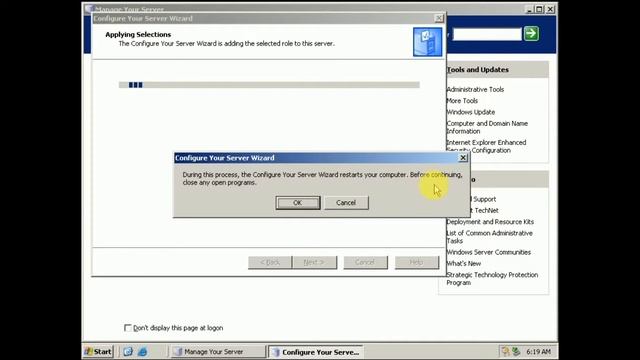Close the restart warning popup
Viewport: 640px width, 360px height.
click(x=463, y=158)
